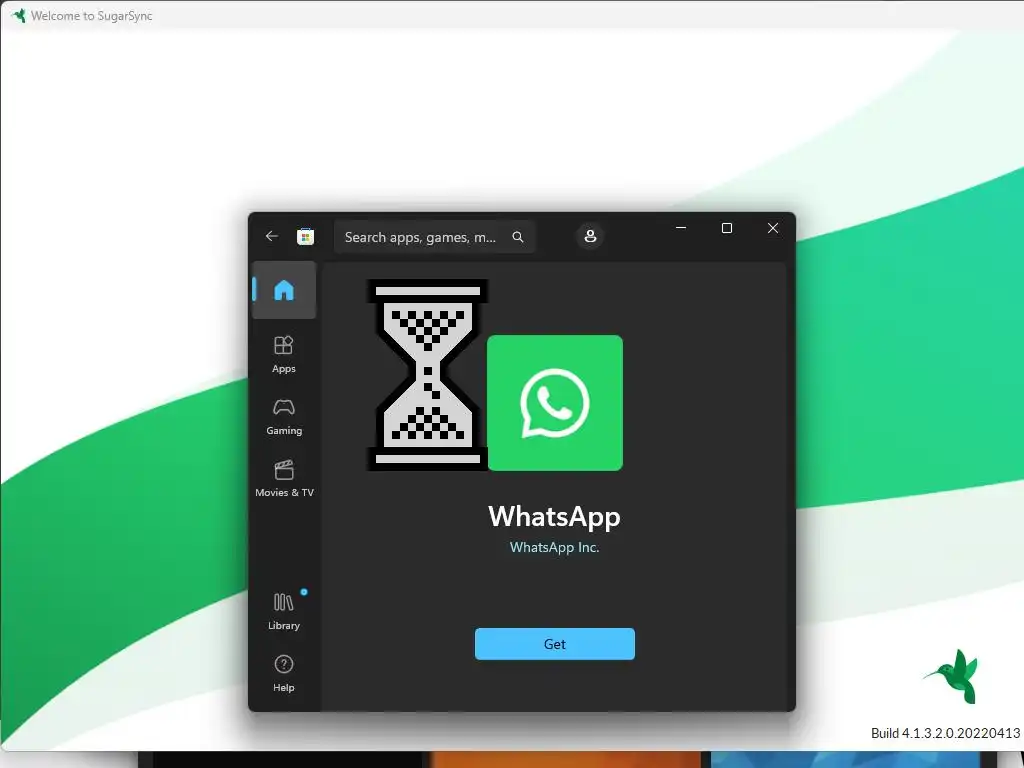Open the Library section in sidebar

(284, 611)
